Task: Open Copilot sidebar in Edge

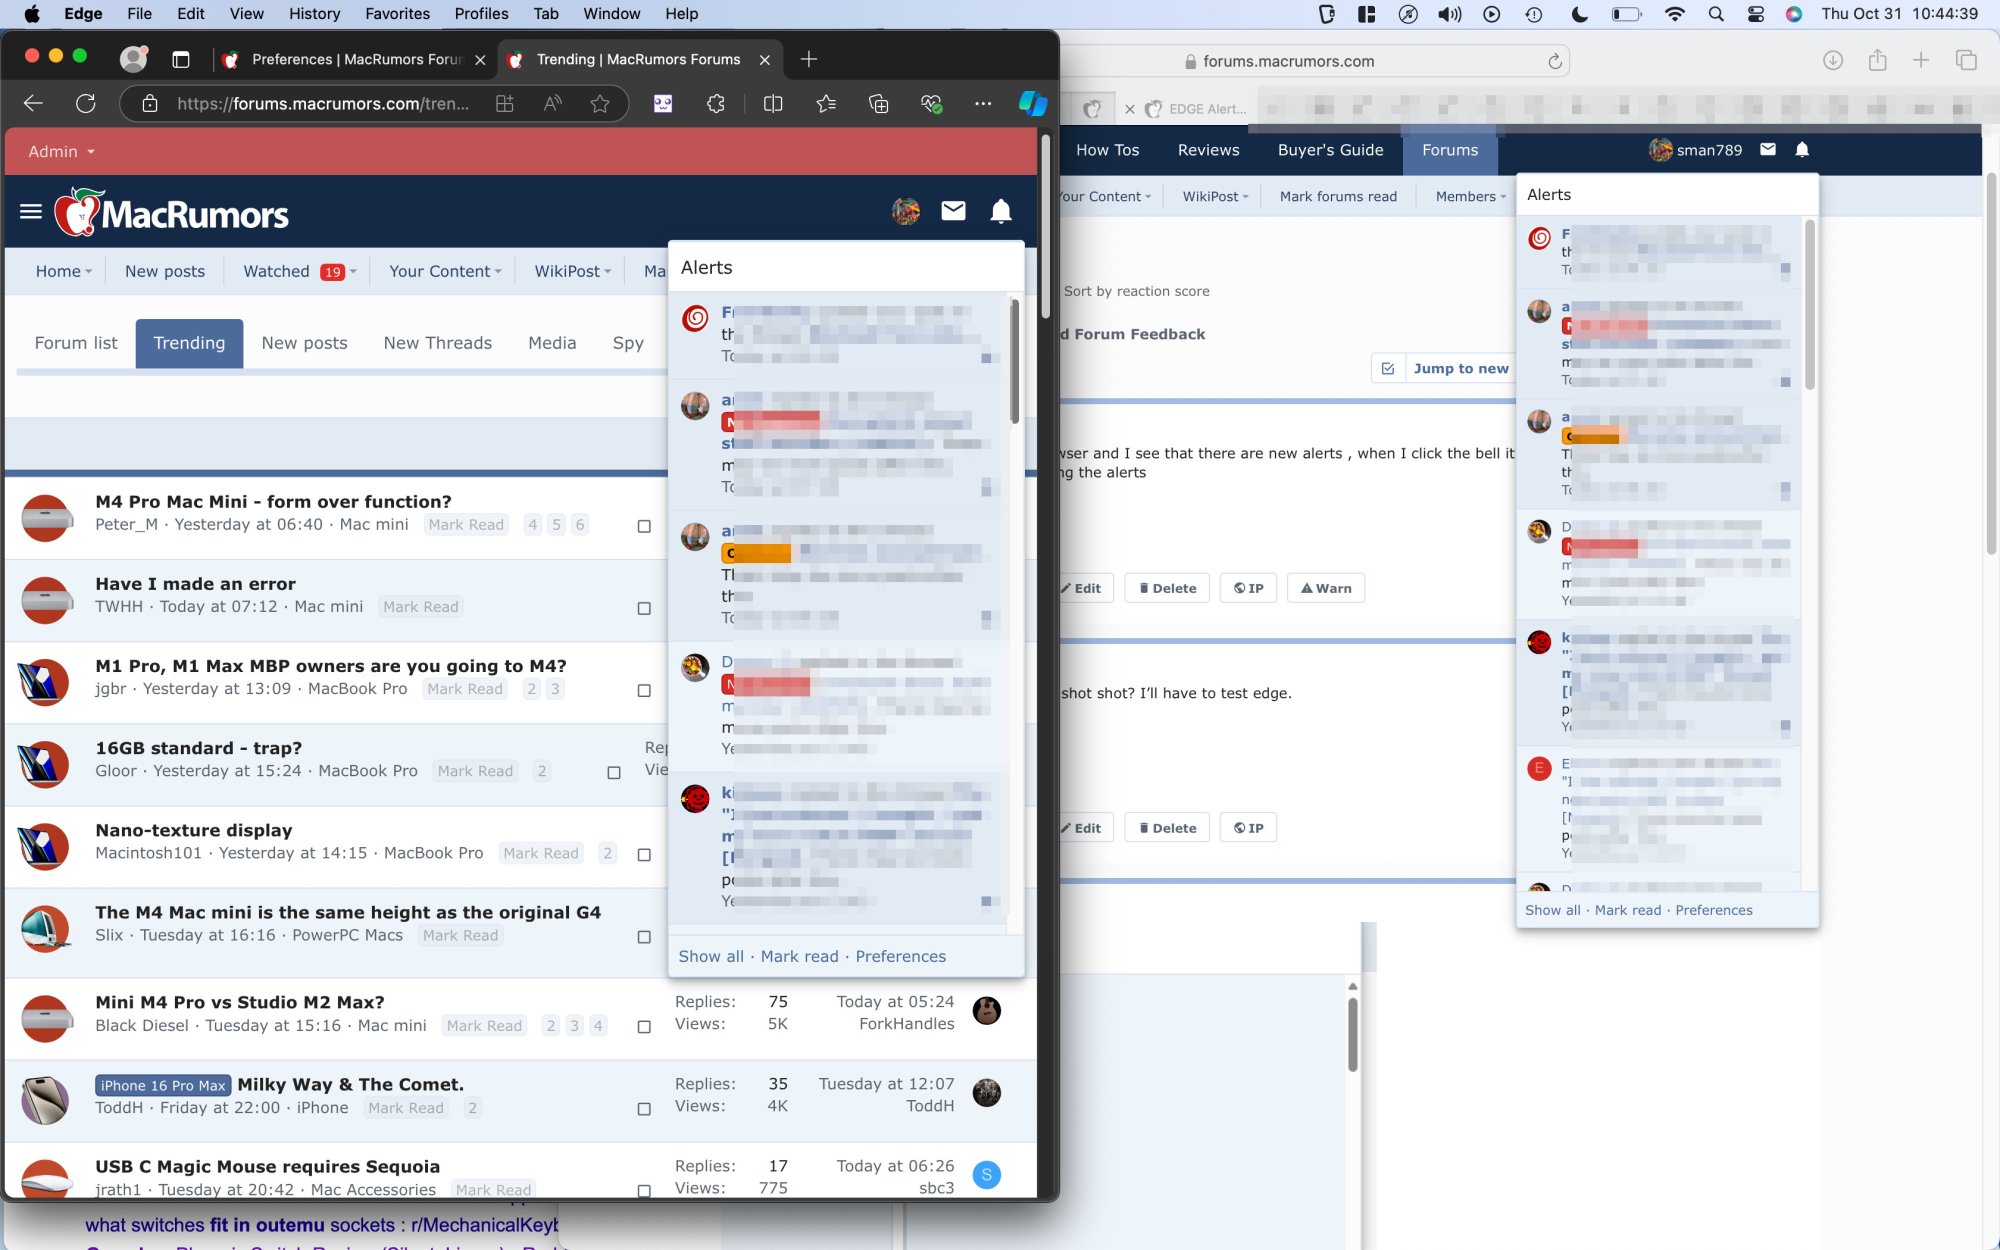Action: pyautogui.click(x=1033, y=103)
